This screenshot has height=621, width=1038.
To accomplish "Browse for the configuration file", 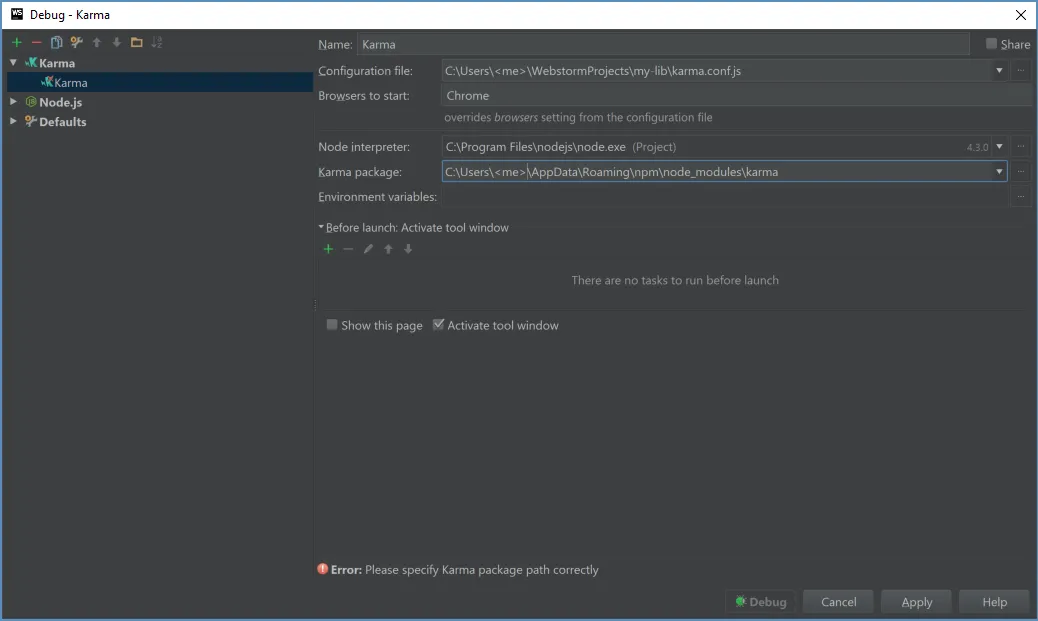I will (1021, 70).
